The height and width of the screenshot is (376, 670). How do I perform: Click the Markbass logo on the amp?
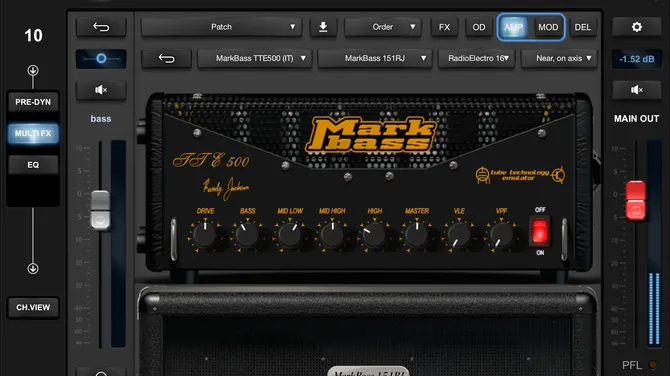coord(370,135)
